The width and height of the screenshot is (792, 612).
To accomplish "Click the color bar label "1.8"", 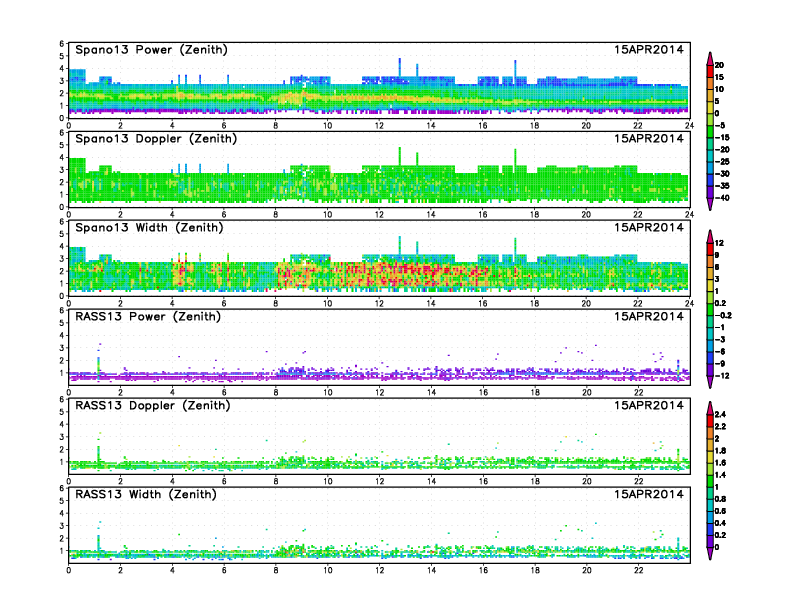I will pos(721,451).
